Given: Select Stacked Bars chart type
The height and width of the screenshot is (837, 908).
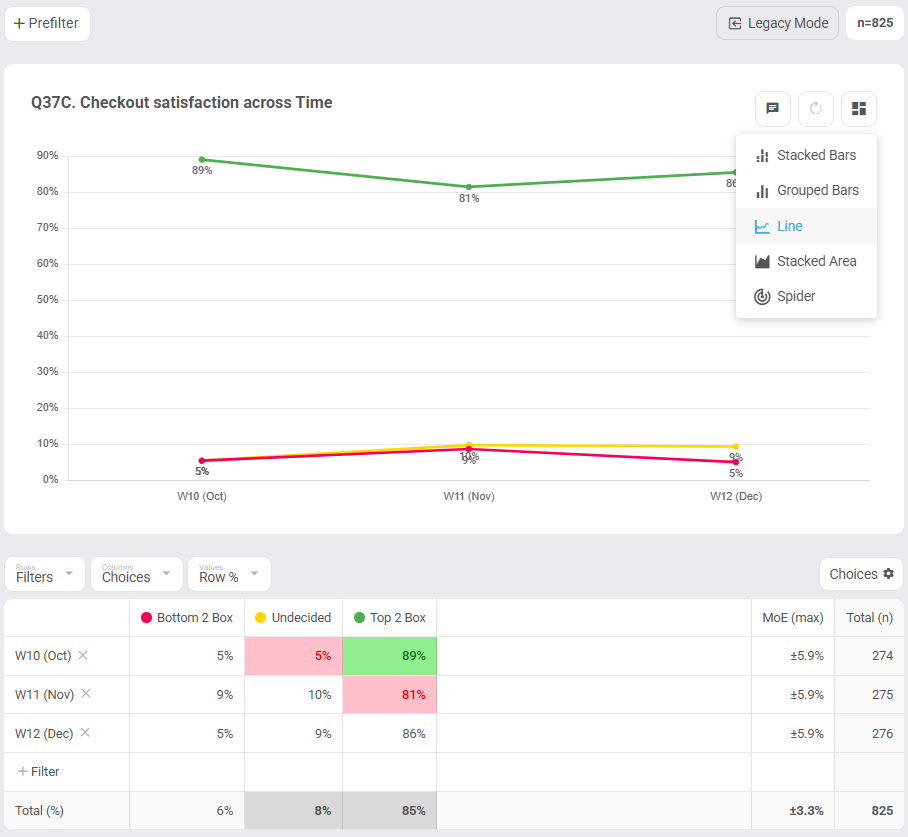Looking at the screenshot, I should tap(806, 155).
